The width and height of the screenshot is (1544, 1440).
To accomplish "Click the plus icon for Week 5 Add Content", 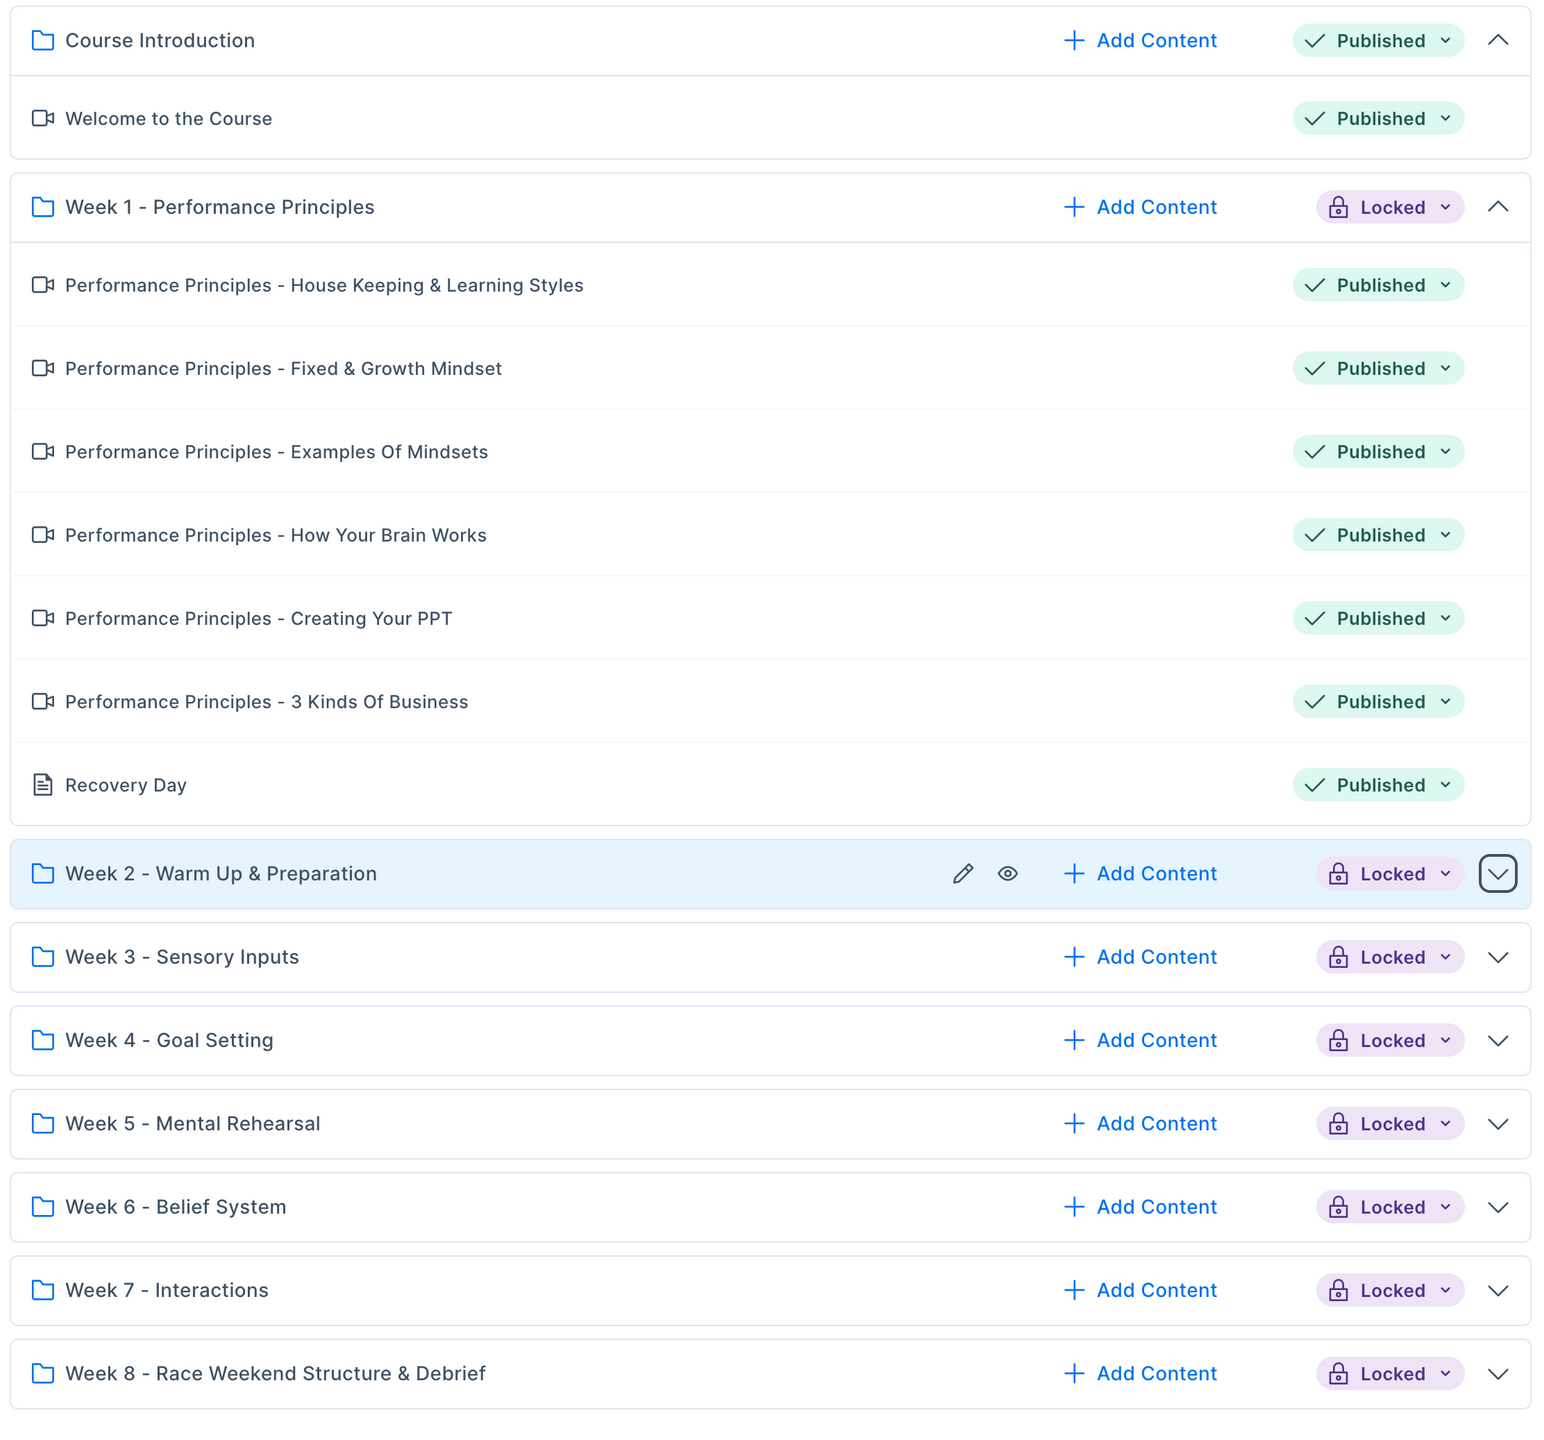I will (1074, 1124).
